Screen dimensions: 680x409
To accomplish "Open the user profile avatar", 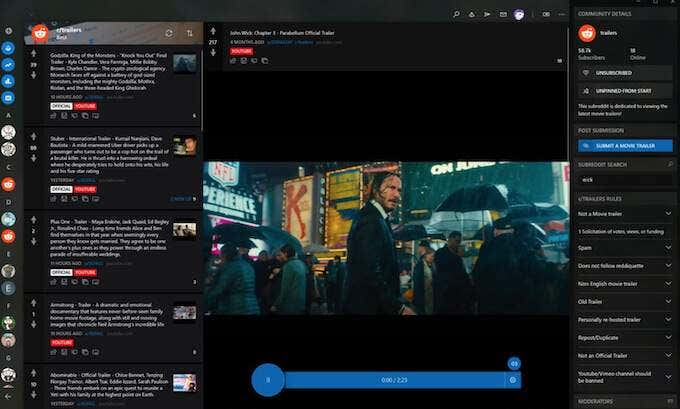I will click(x=518, y=14).
